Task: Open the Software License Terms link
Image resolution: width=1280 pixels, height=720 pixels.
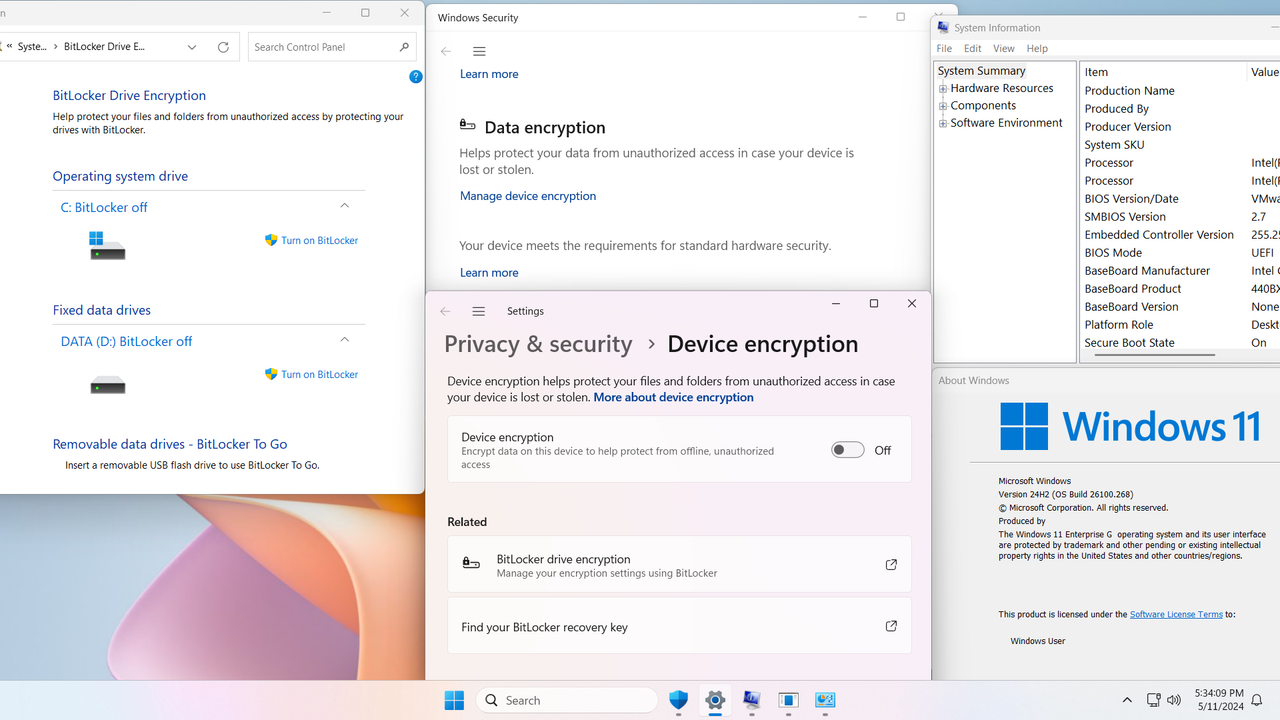Action: point(1176,614)
